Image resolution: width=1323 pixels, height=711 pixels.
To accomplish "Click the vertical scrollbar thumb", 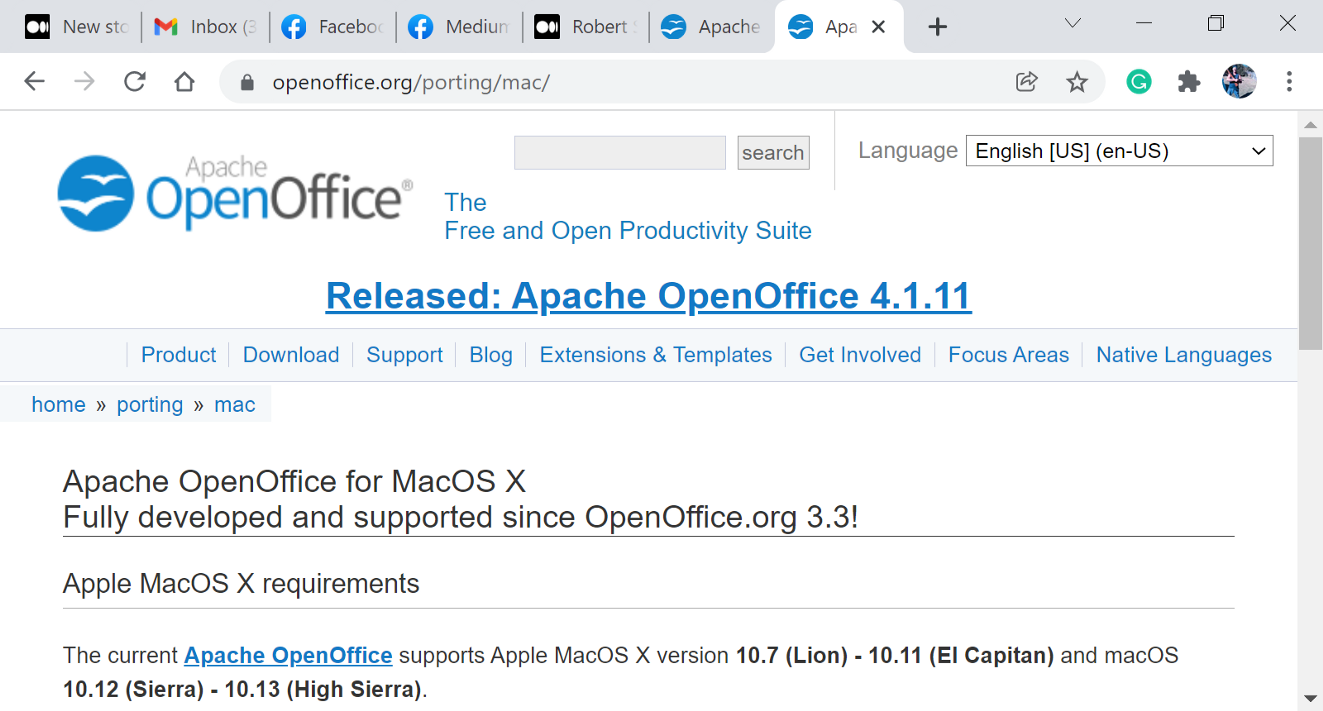I will pos(1310,243).
